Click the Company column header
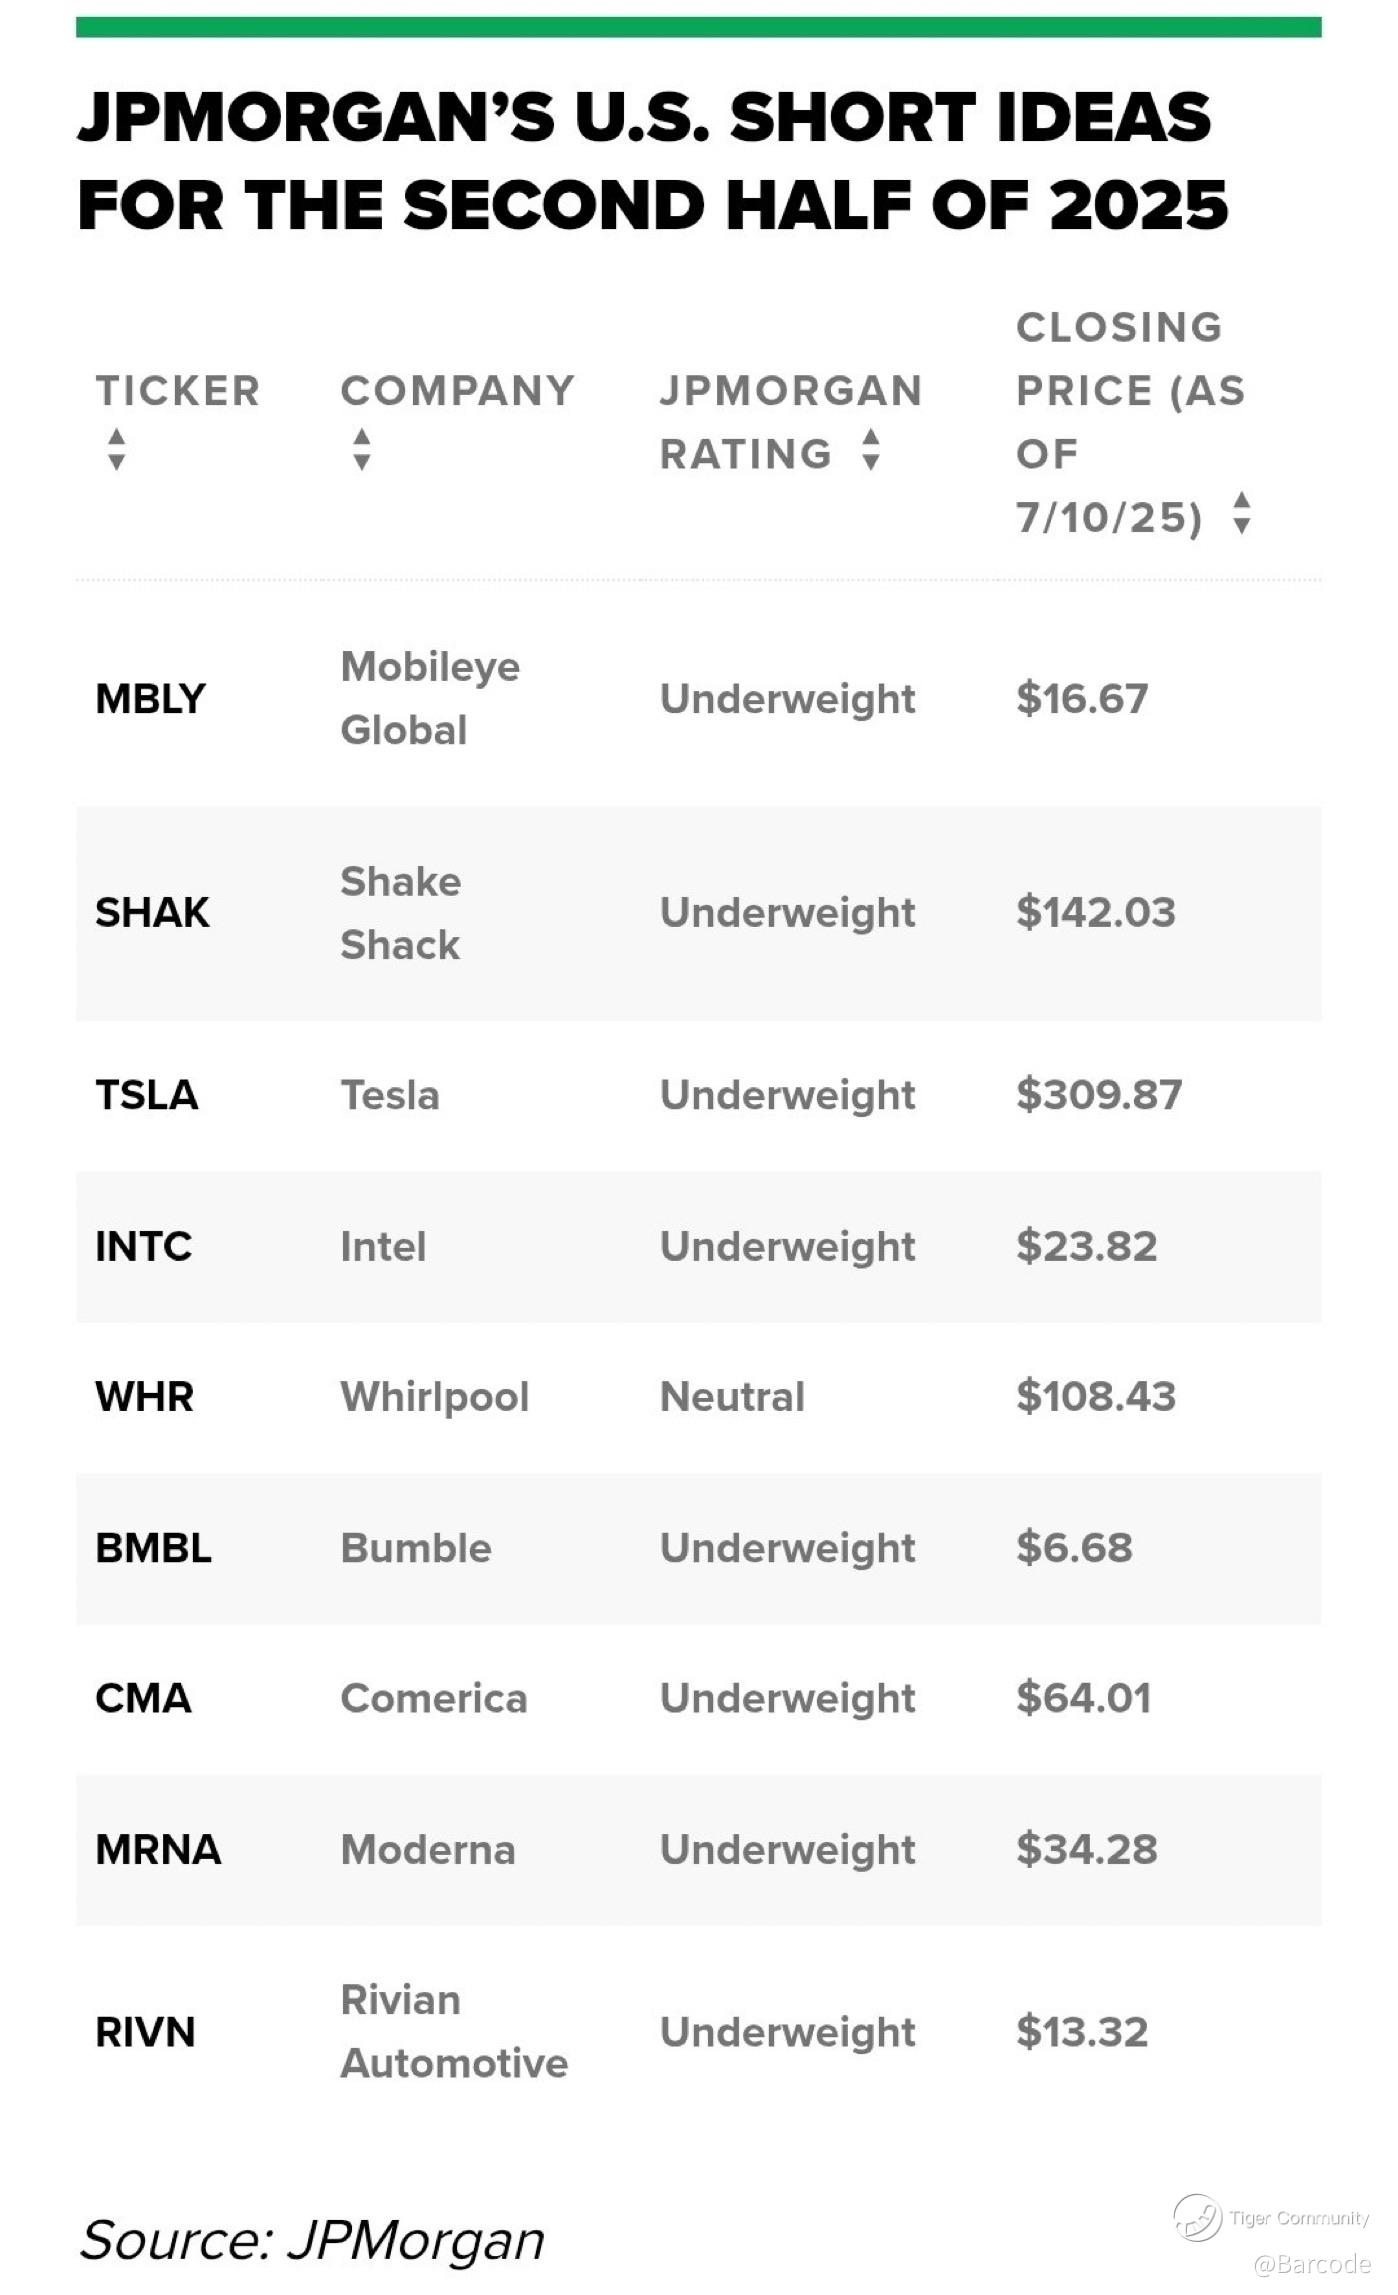 click(457, 391)
